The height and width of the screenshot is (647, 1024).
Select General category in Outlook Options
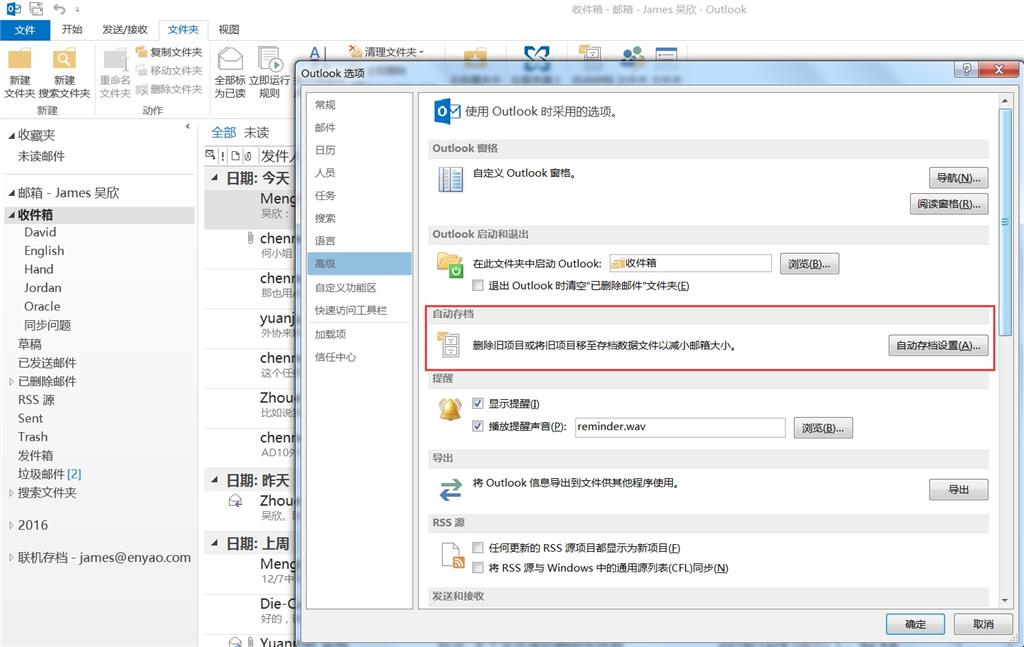[x=359, y=104]
